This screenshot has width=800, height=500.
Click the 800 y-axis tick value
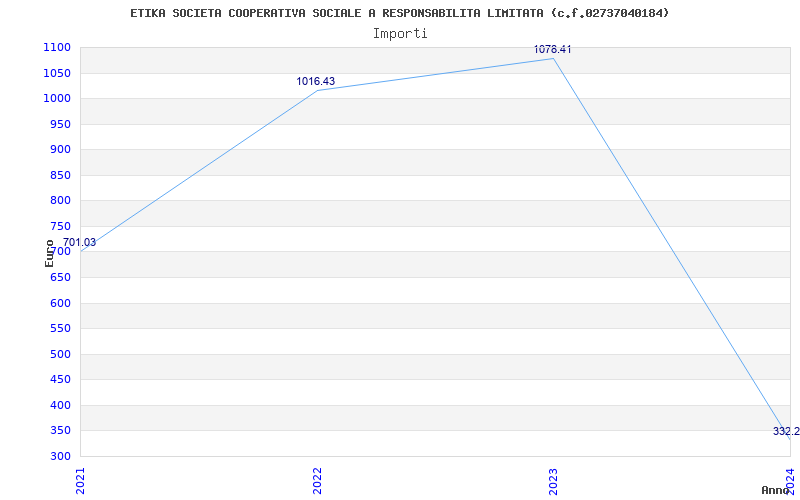click(x=63, y=201)
